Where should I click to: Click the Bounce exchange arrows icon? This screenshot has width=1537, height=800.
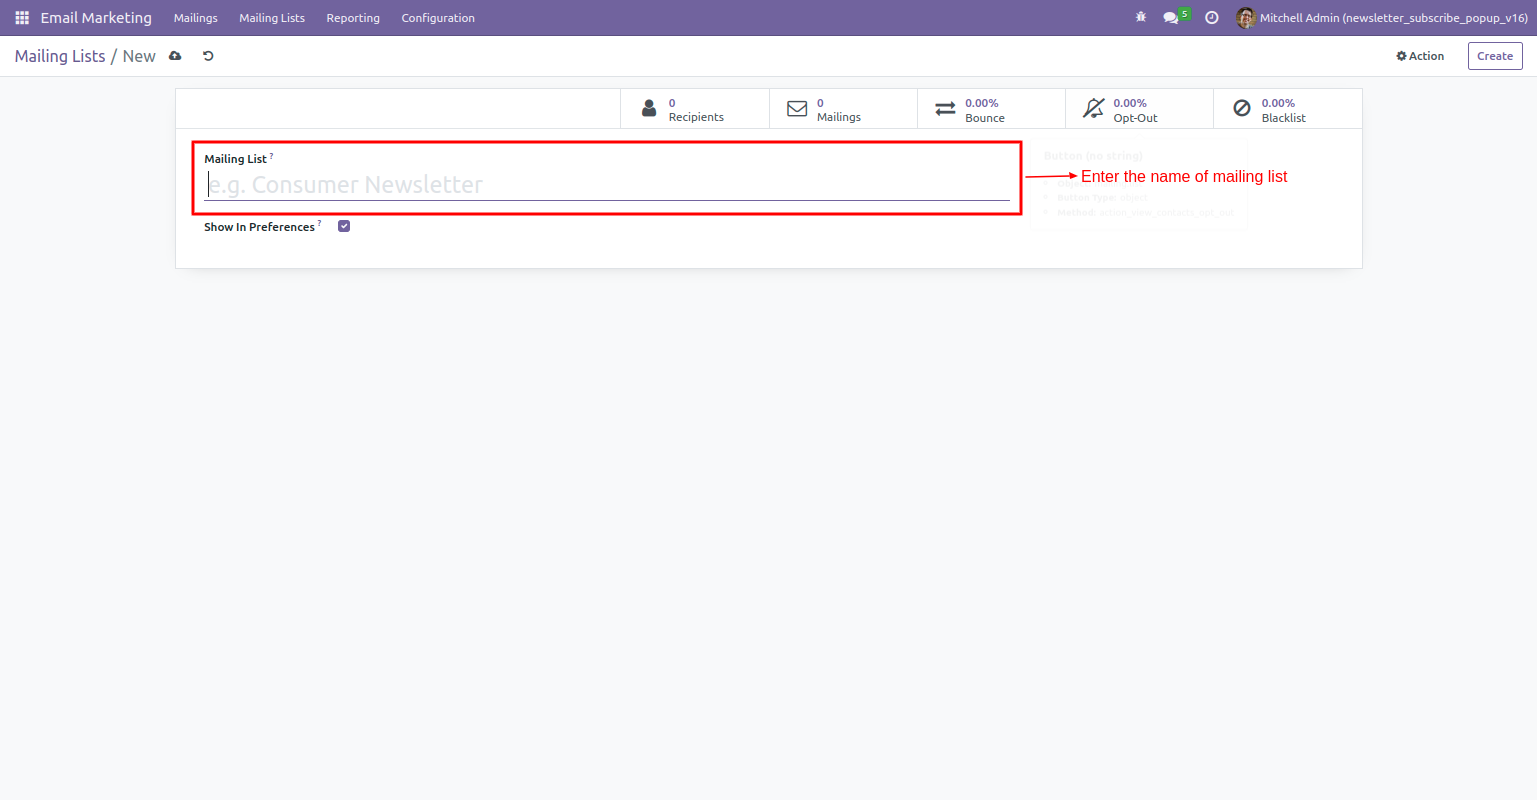945,108
